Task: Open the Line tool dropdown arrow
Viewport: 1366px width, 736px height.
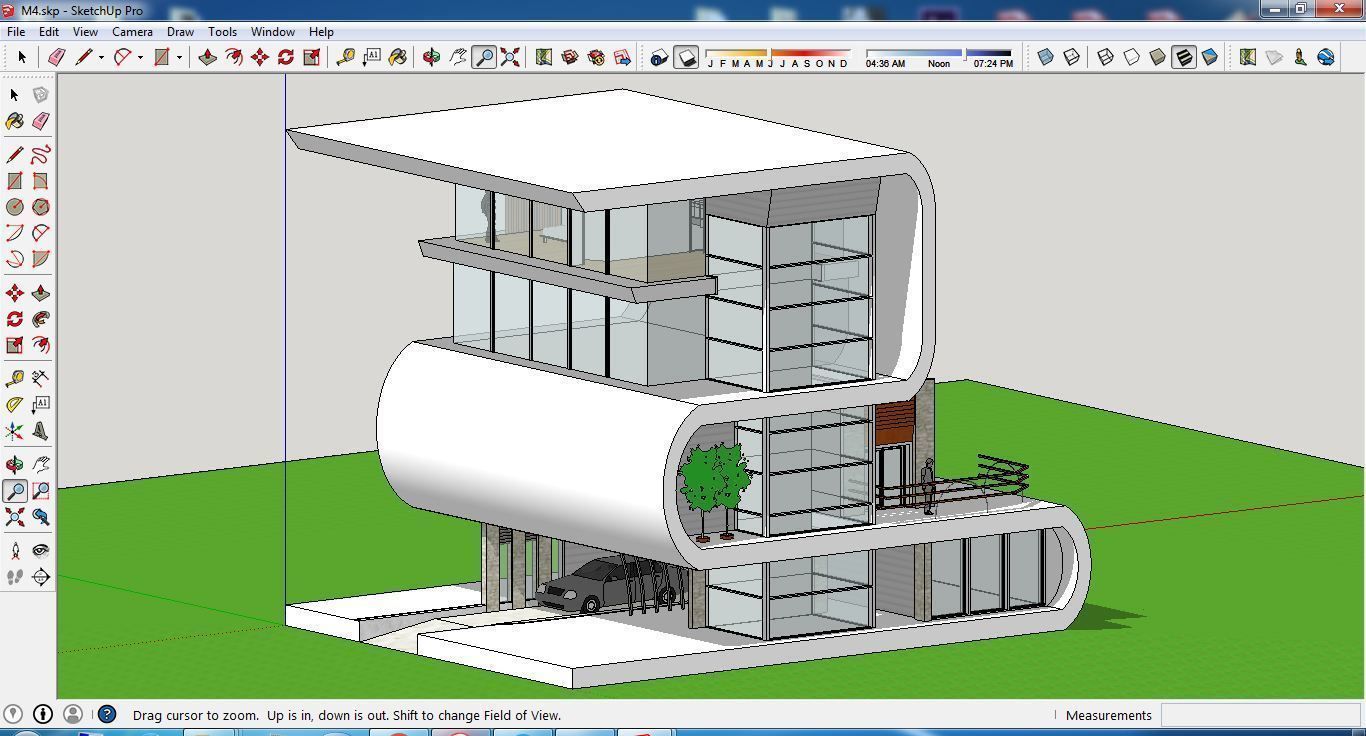Action: point(101,57)
